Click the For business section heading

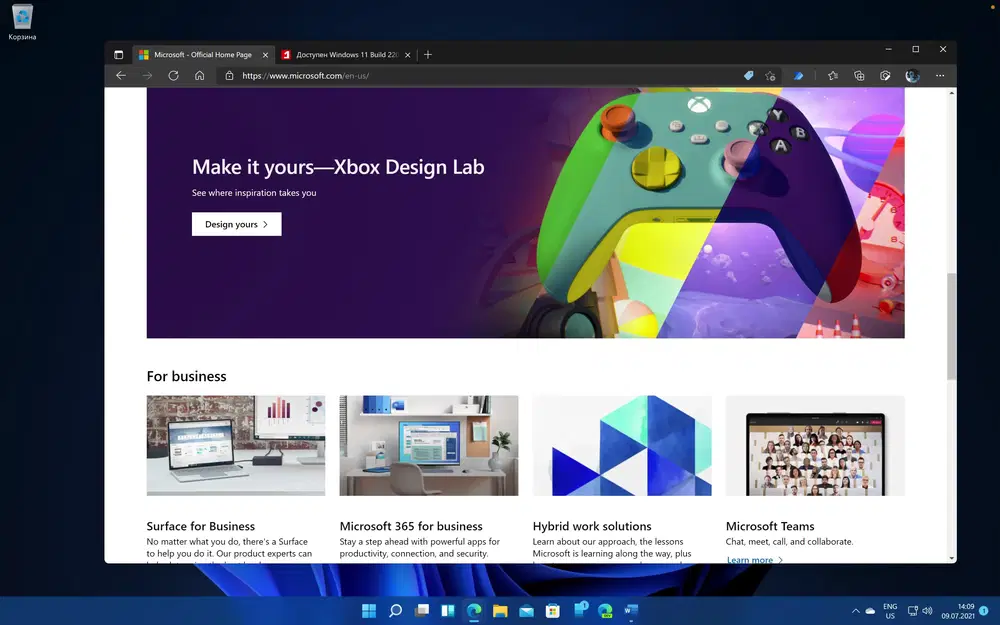click(186, 376)
